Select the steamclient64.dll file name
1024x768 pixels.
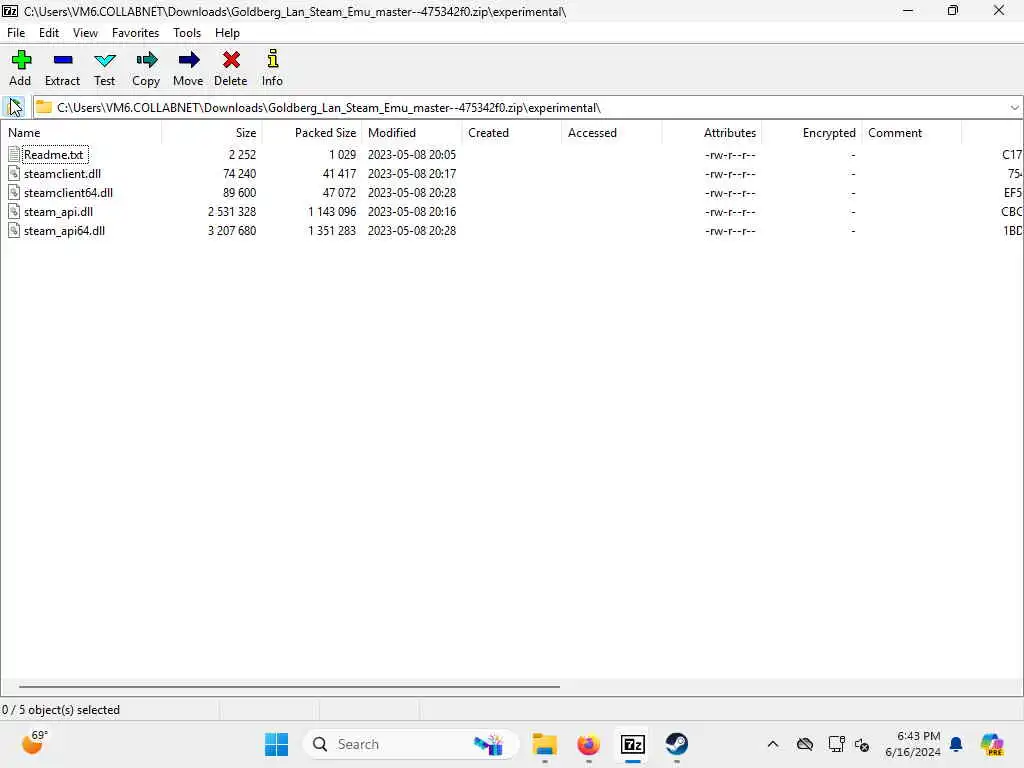[68, 193]
